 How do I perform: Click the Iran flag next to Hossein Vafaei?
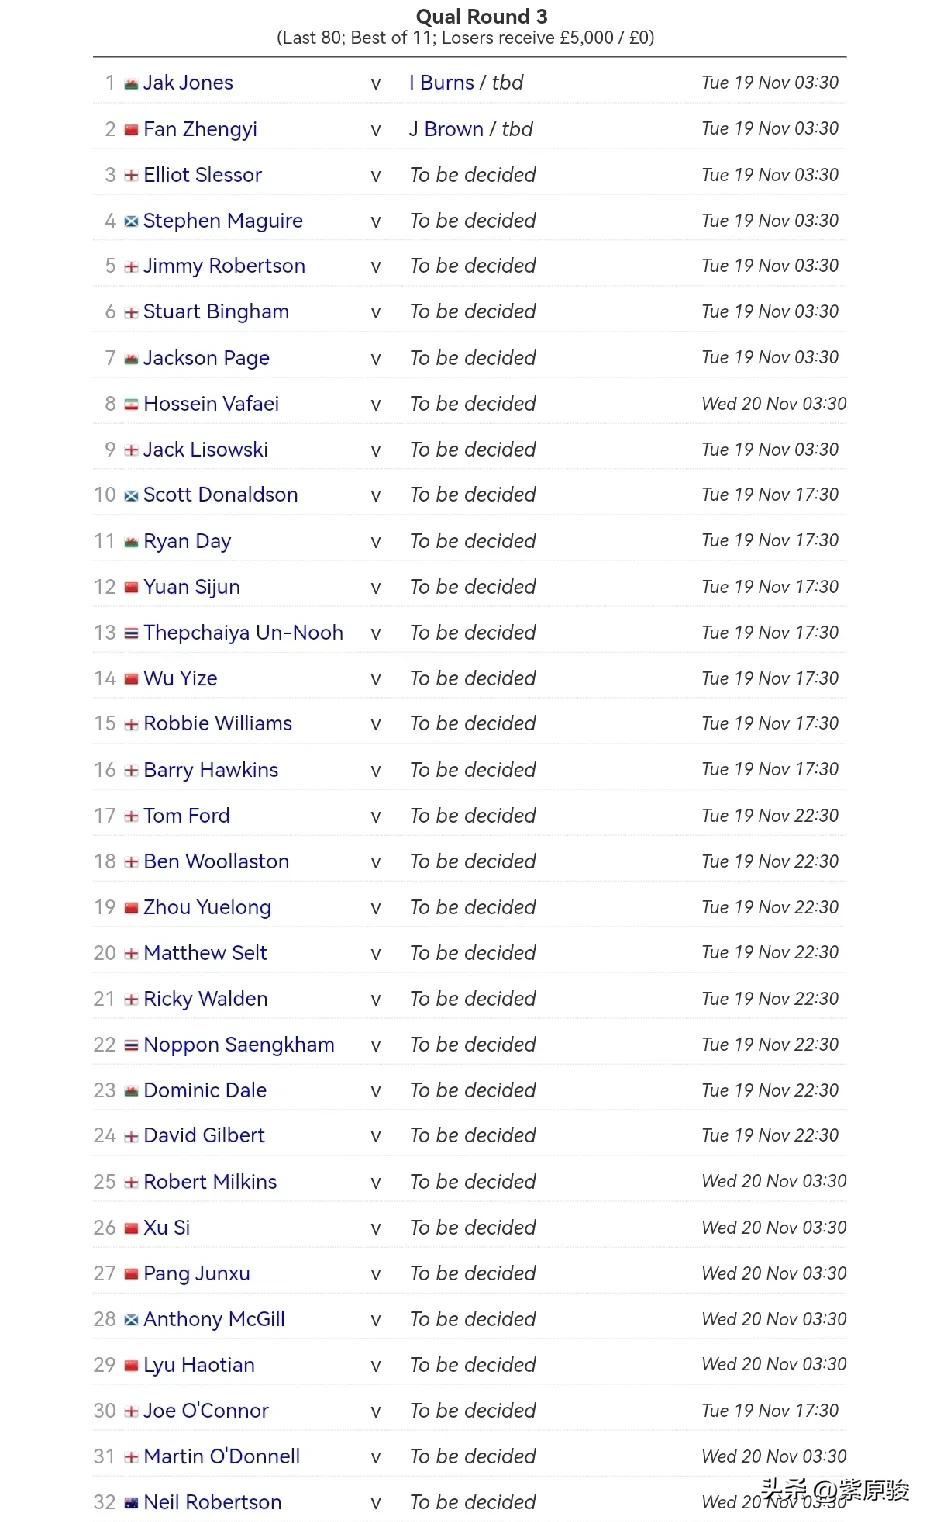131,405
